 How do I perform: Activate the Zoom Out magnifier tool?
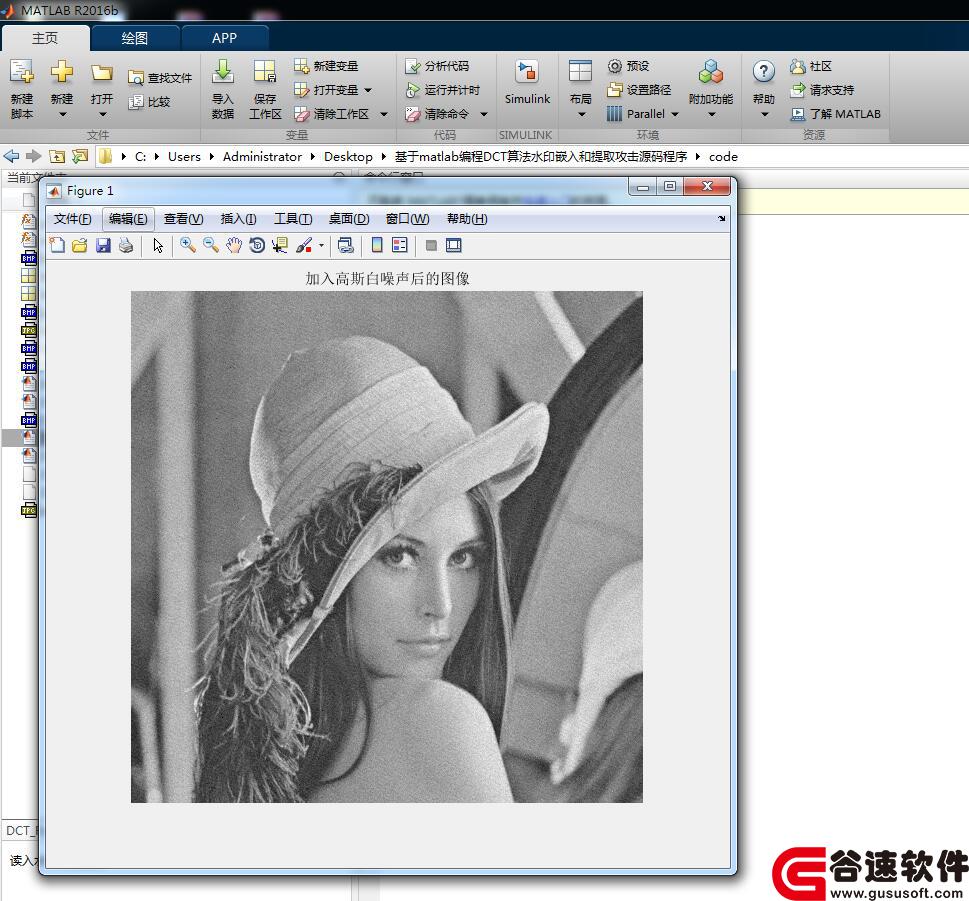[211, 245]
